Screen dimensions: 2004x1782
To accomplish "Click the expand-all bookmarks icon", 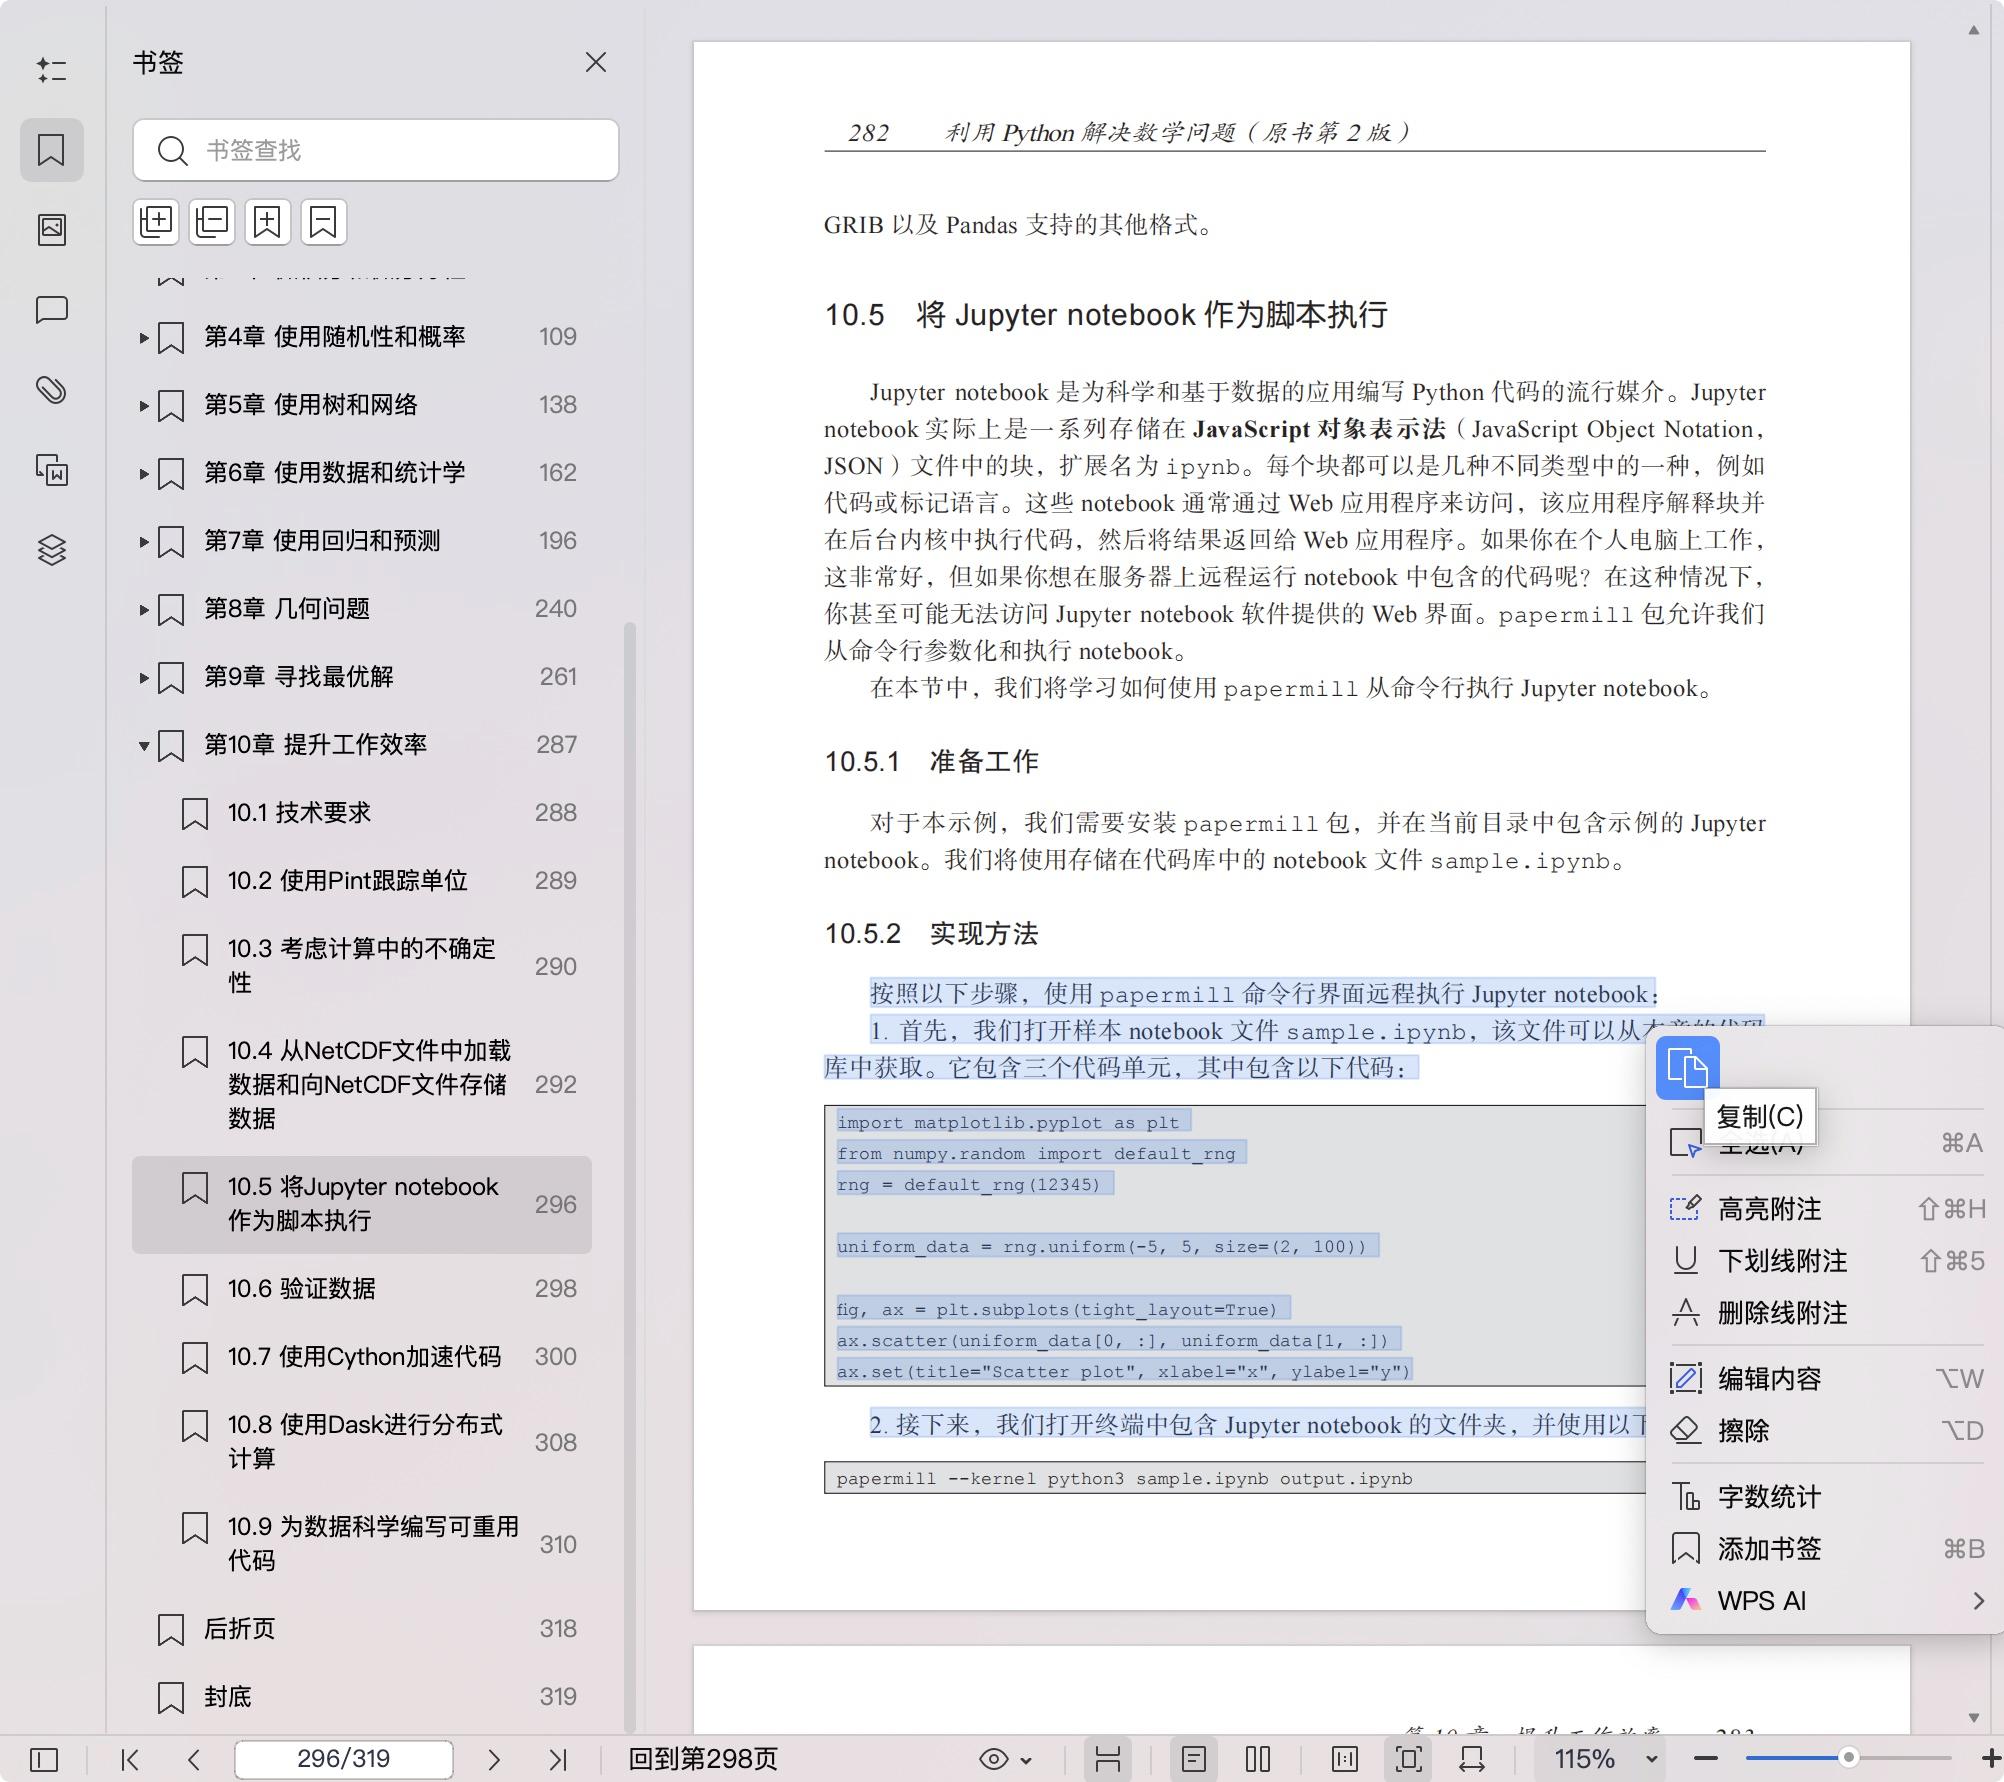I will pos(156,221).
